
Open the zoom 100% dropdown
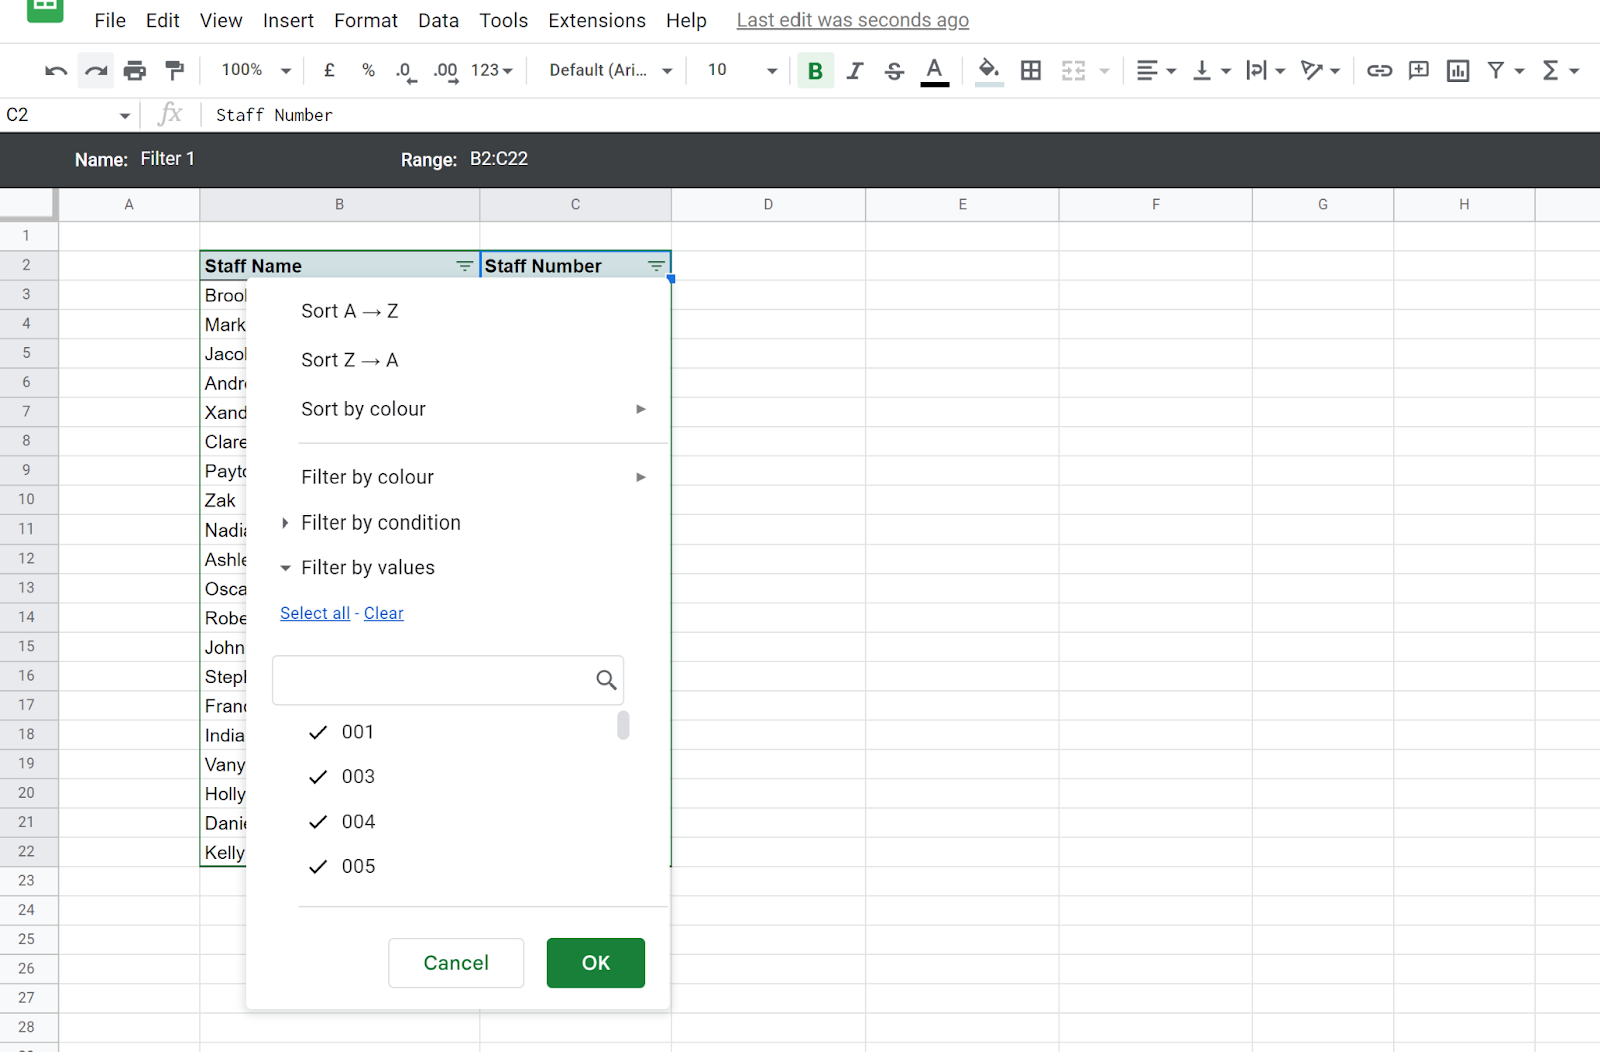click(256, 70)
